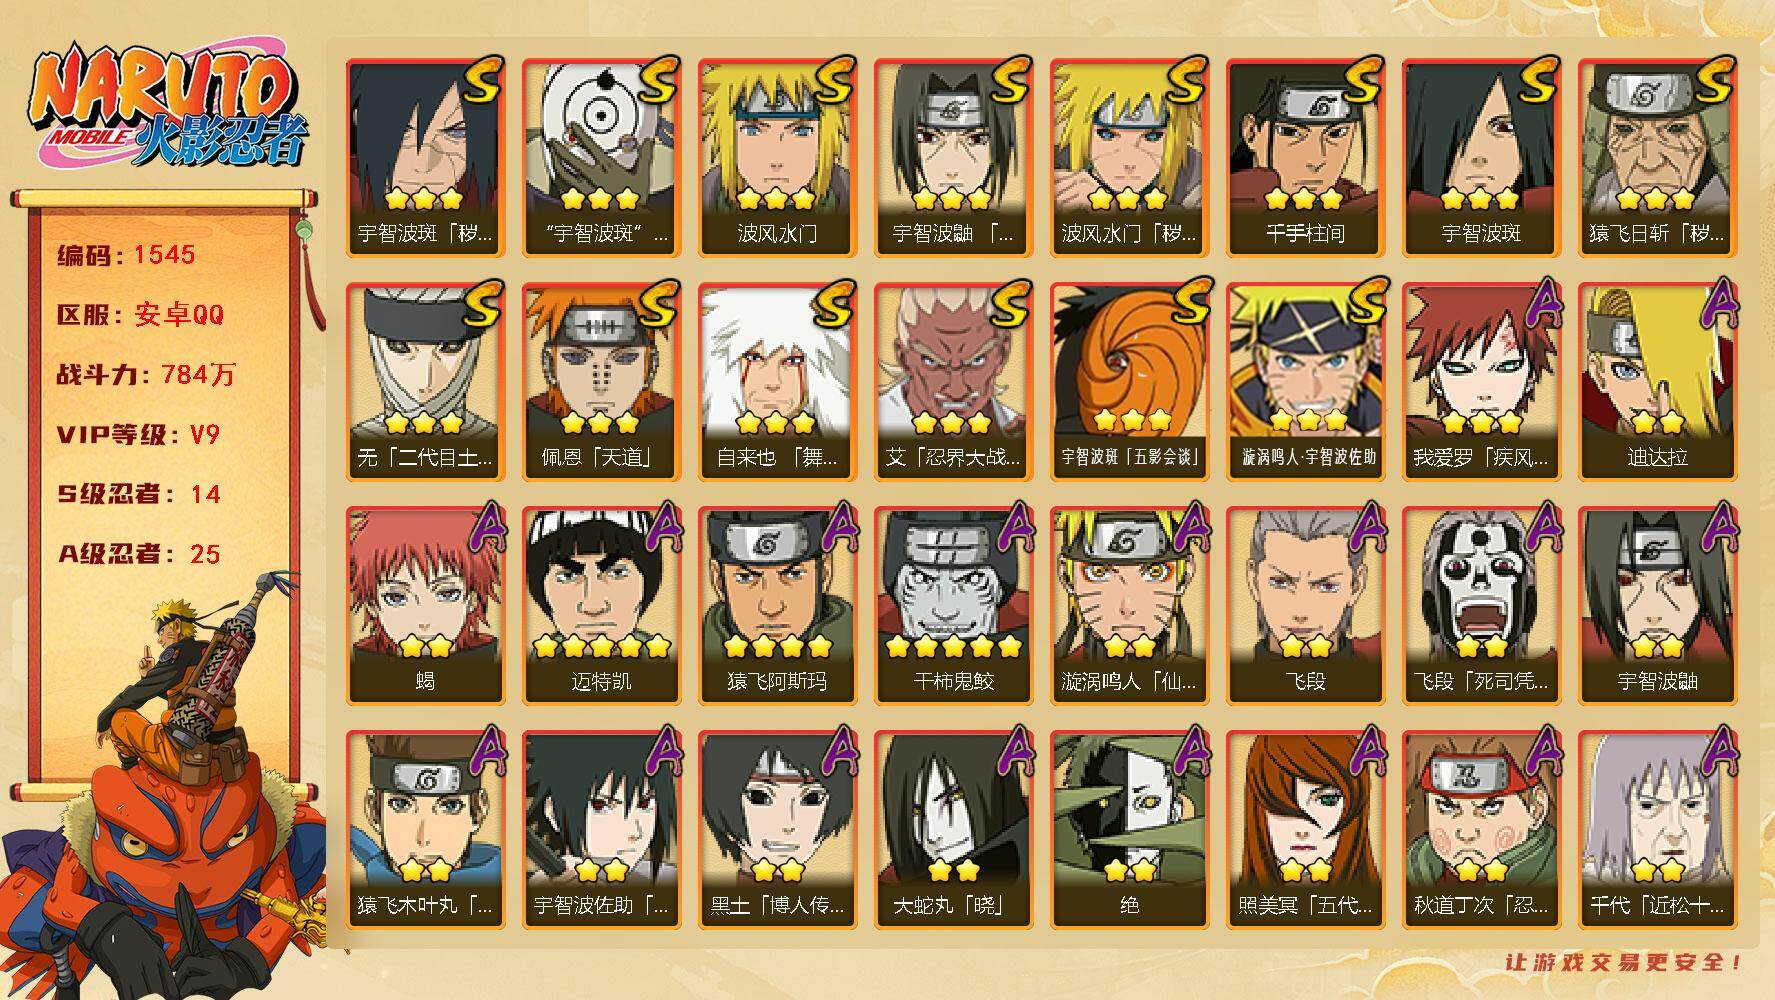Open the 大蛇丸「晓」 card

pyautogui.click(x=953, y=829)
